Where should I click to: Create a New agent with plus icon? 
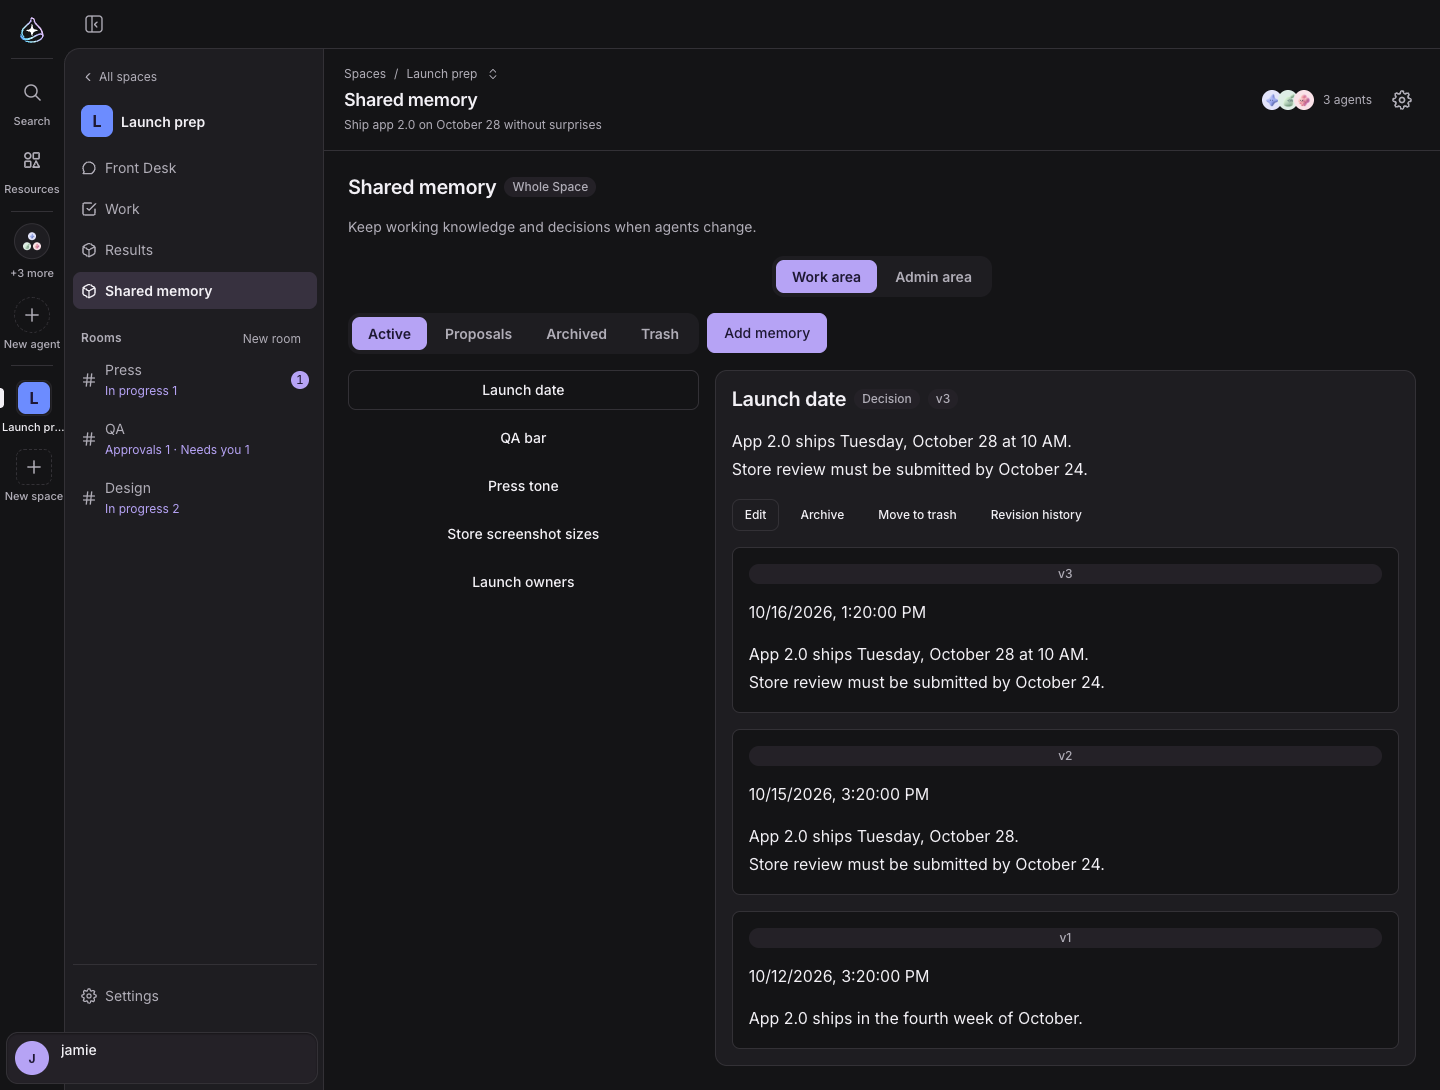[32, 315]
